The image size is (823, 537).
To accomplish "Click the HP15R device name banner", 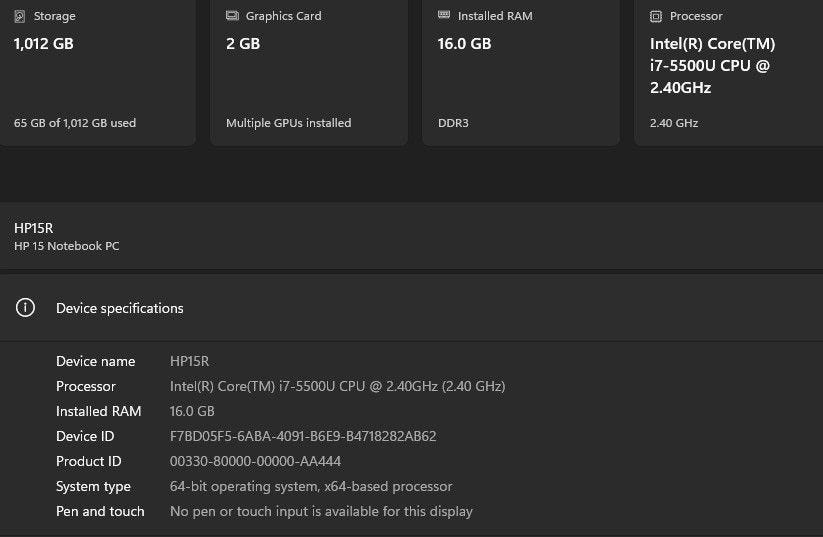I will pyautogui.click(x=34, y=228).
